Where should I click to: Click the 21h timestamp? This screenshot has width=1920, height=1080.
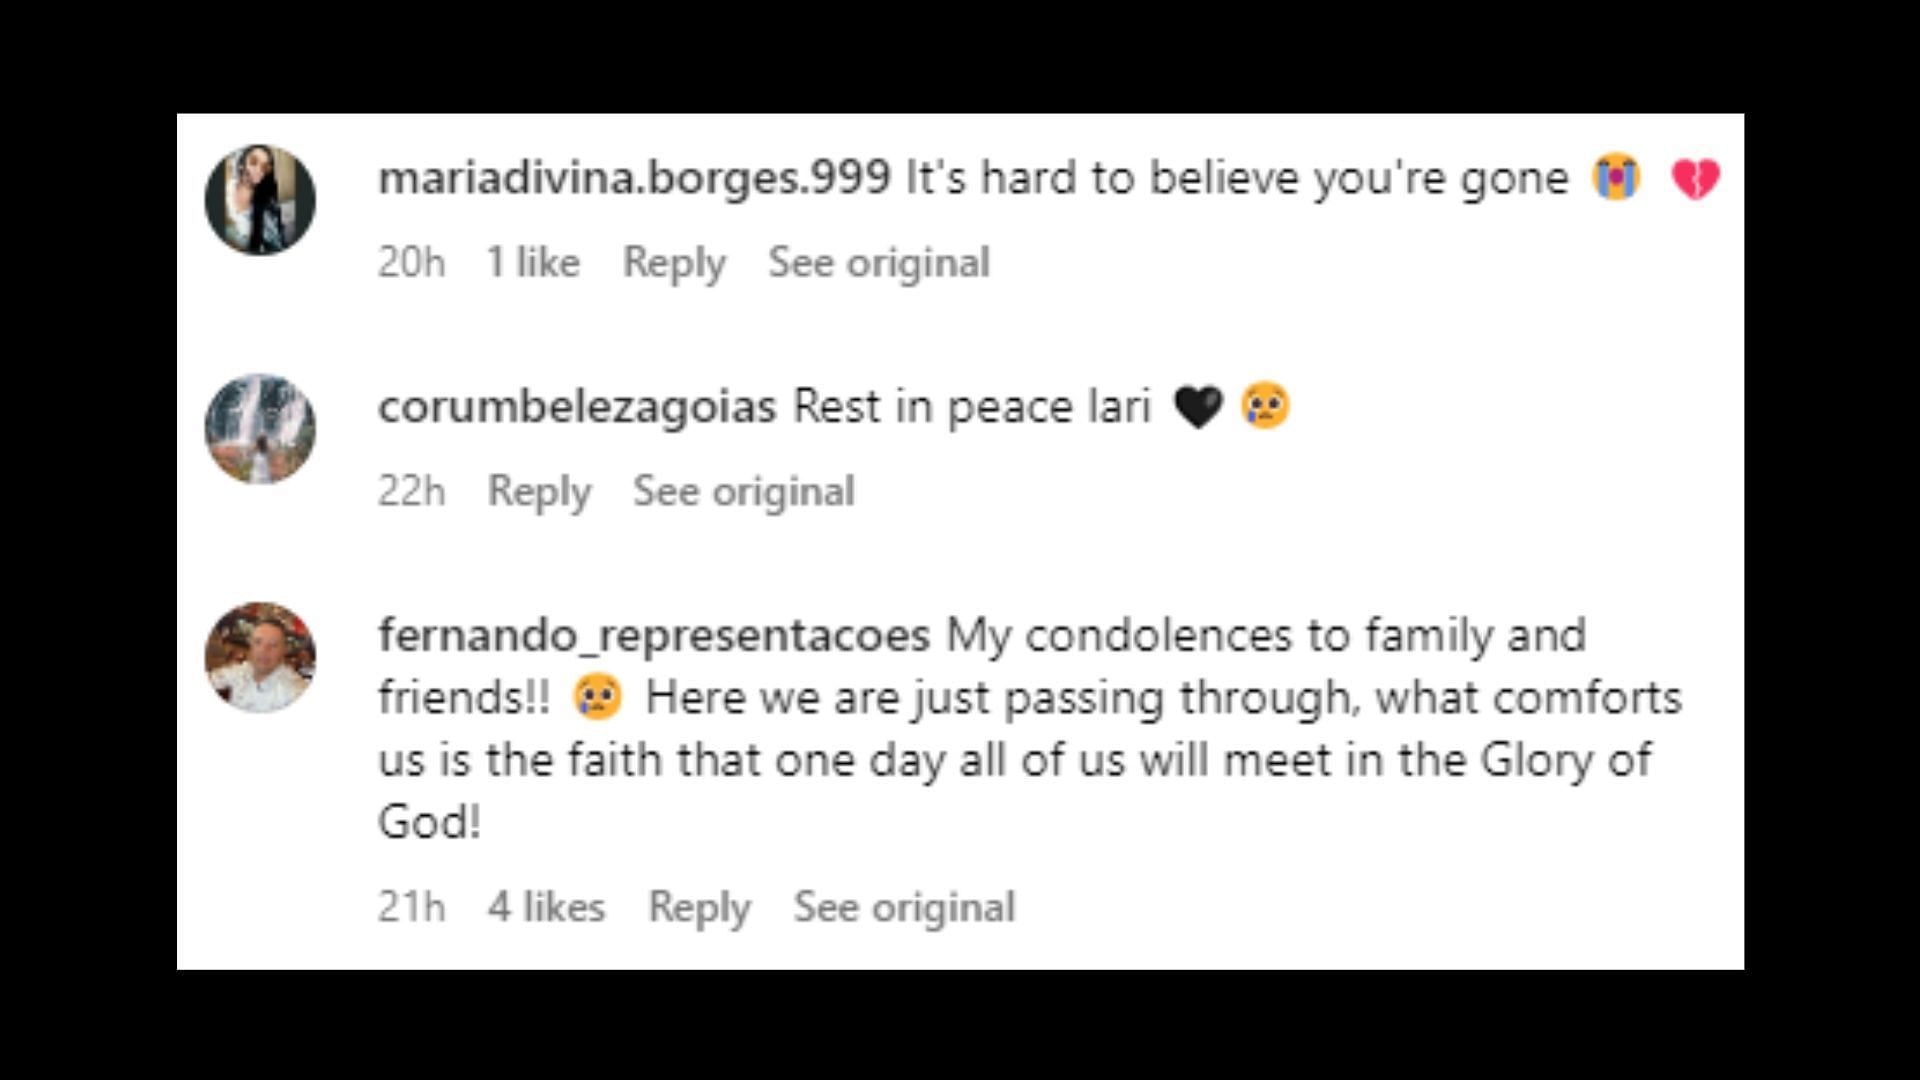411,907
